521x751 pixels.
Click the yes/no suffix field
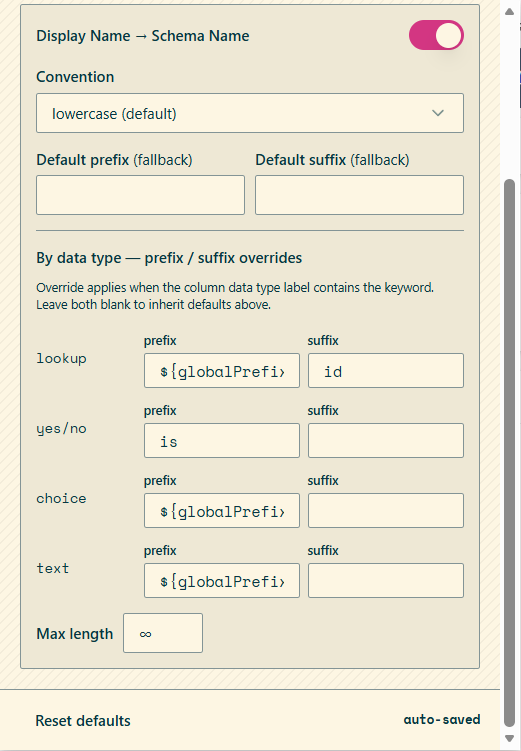coord(385,441)
